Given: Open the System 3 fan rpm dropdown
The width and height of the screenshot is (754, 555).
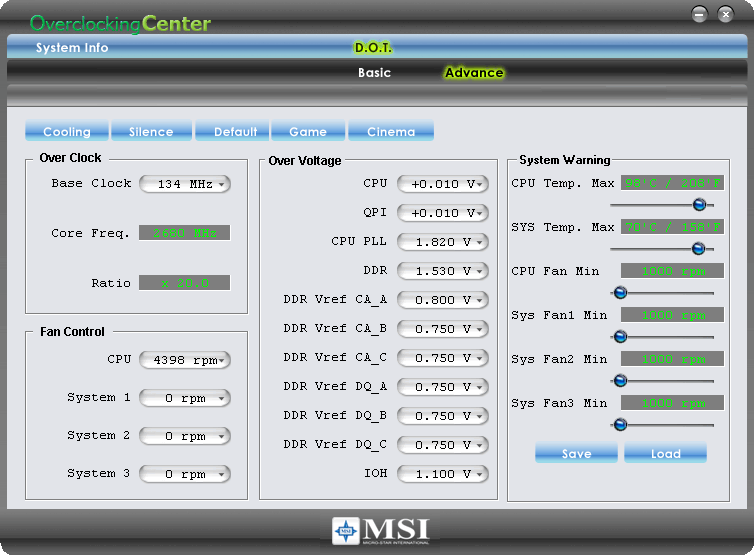Looking at the screenshot, I should [x=185, y=474].
